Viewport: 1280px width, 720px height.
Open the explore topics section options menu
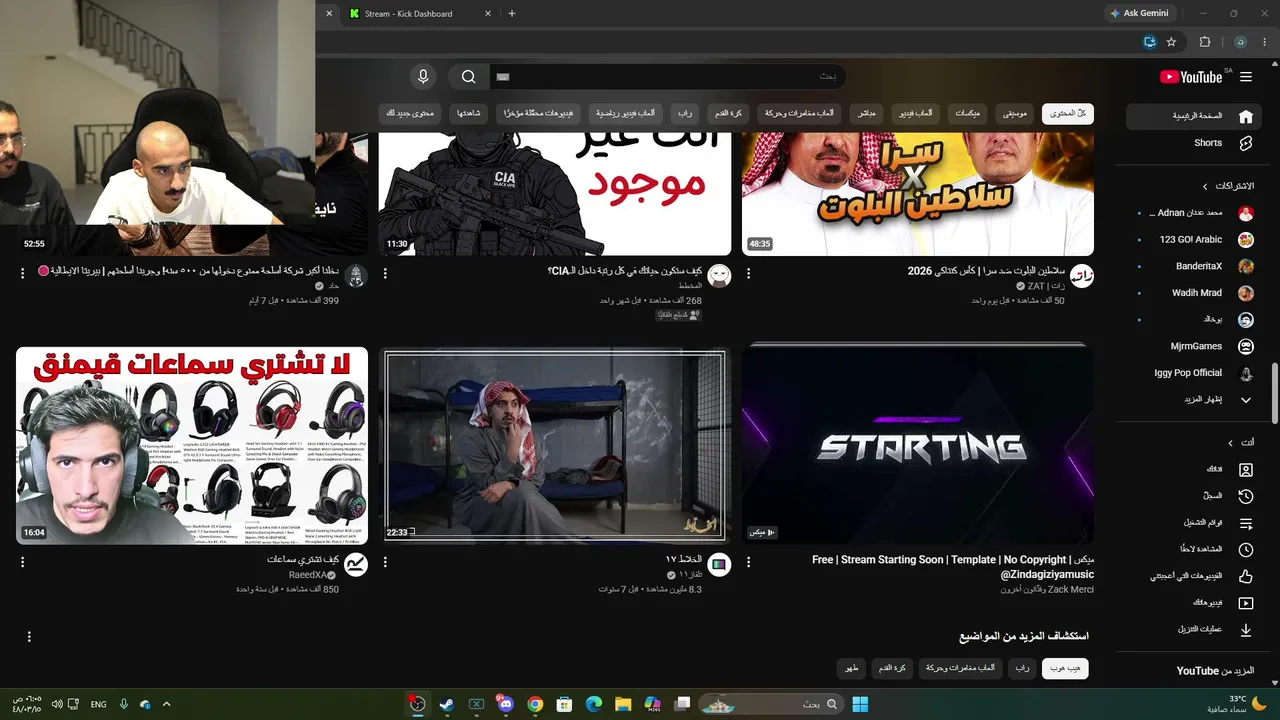point(29,636)
